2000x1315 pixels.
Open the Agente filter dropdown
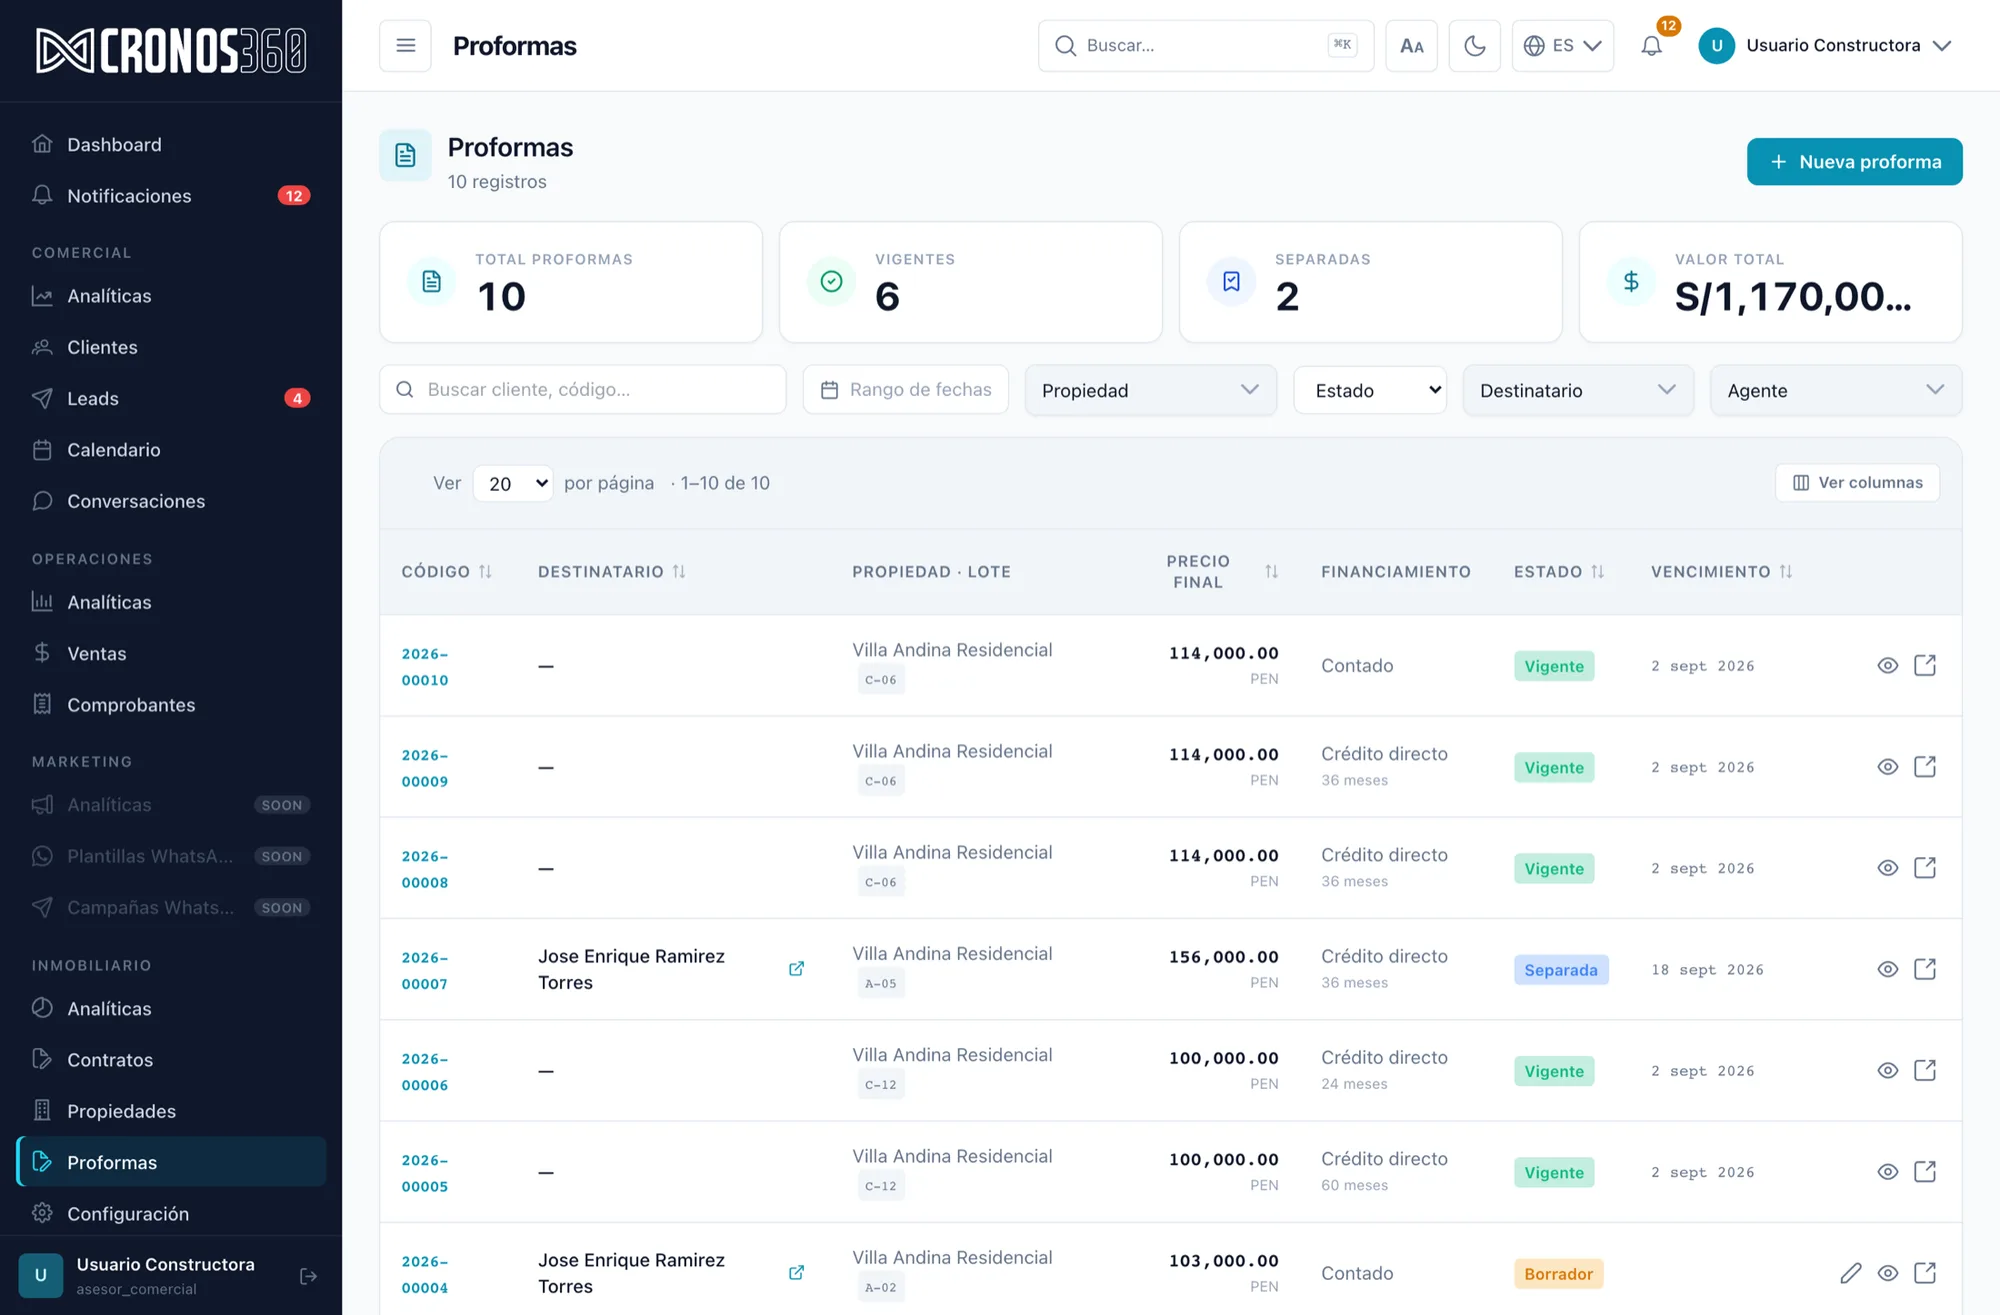tap(1836, 390)
